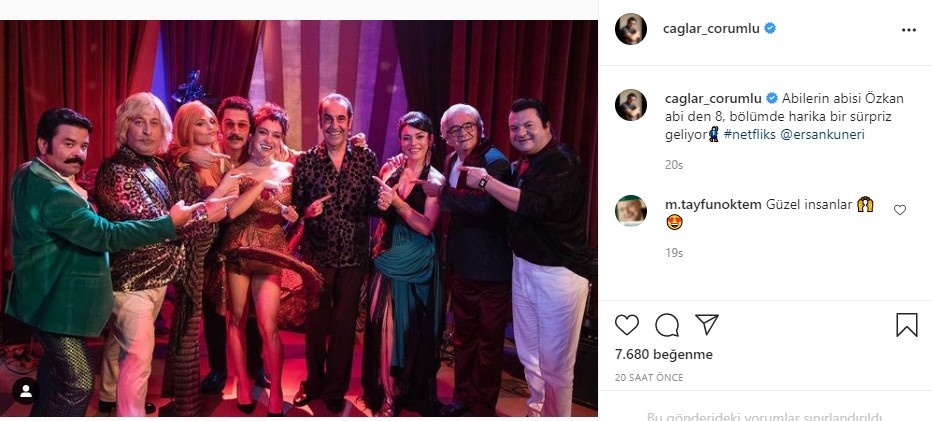This screenshot has width=932, height=421.
Task: Click the verified badge in post header
Action: (770, 28)
